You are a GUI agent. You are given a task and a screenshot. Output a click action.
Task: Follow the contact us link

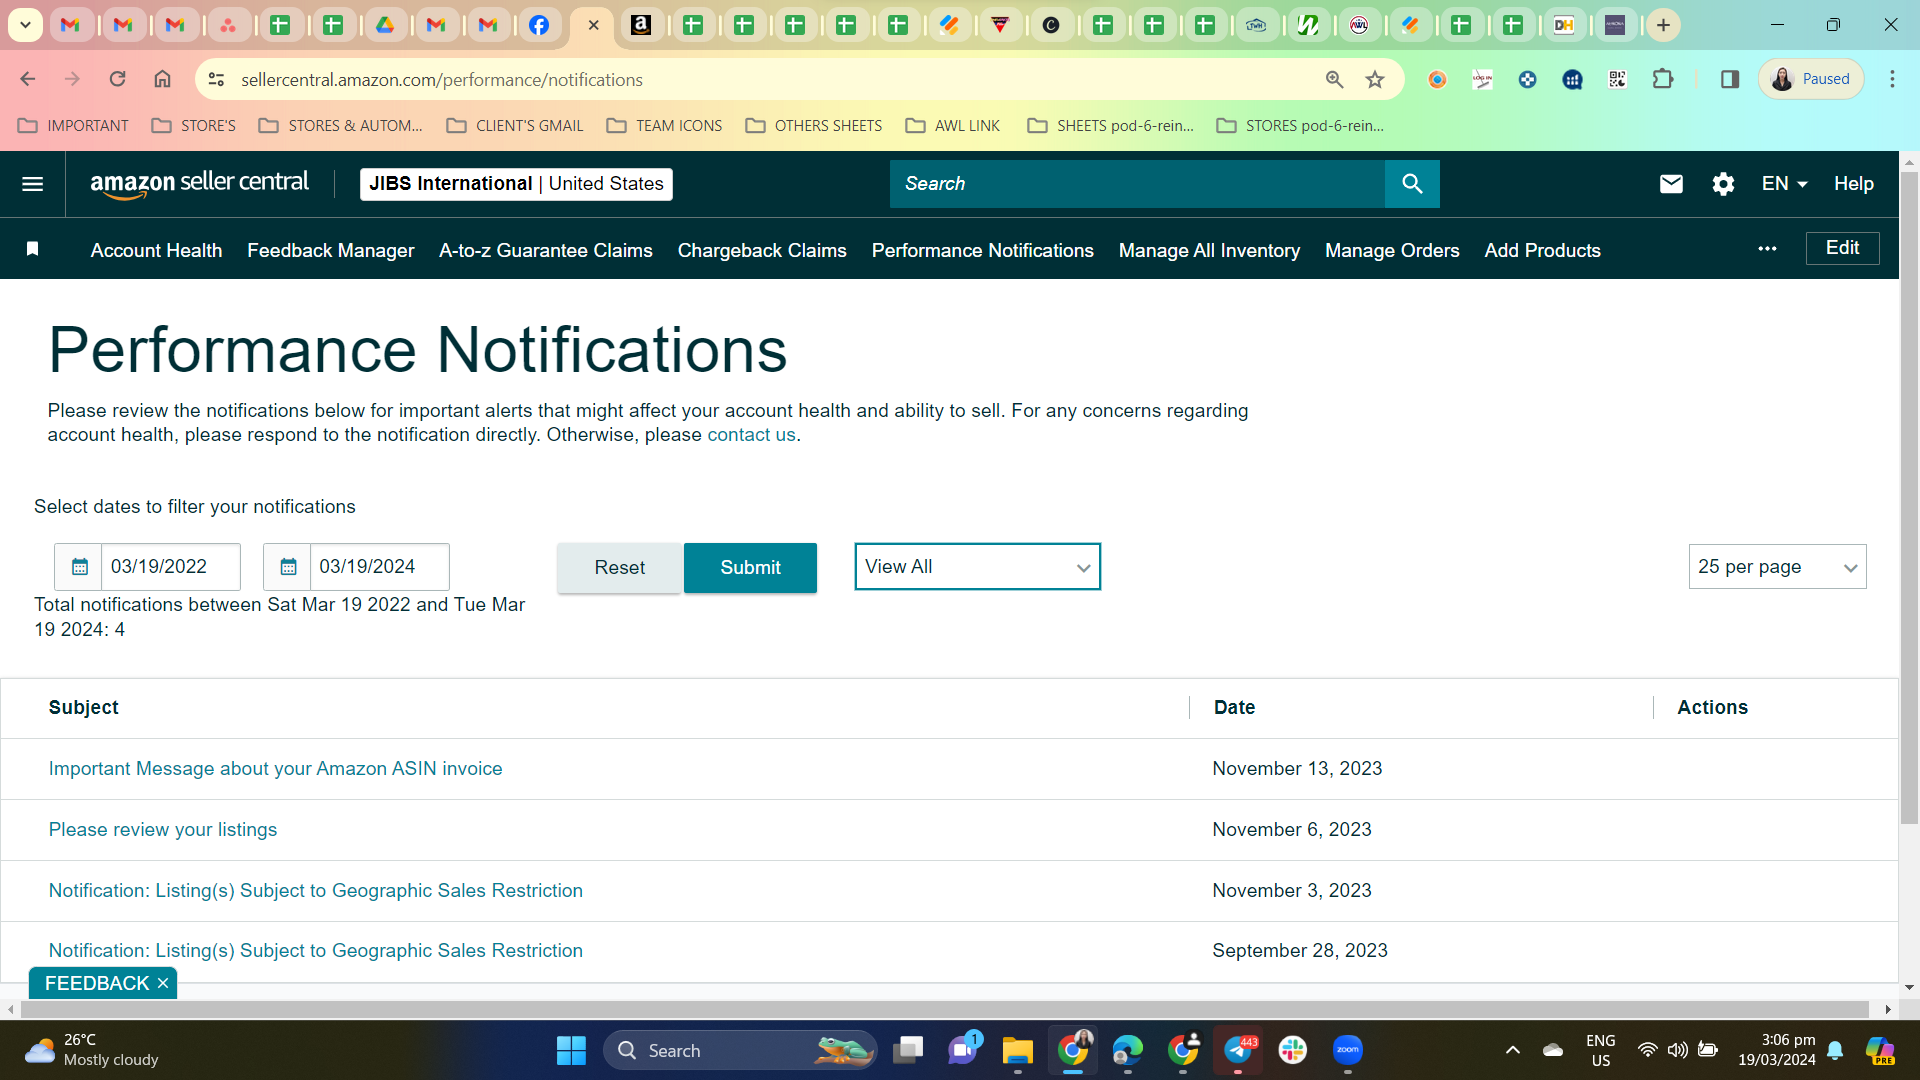point(751,435)
